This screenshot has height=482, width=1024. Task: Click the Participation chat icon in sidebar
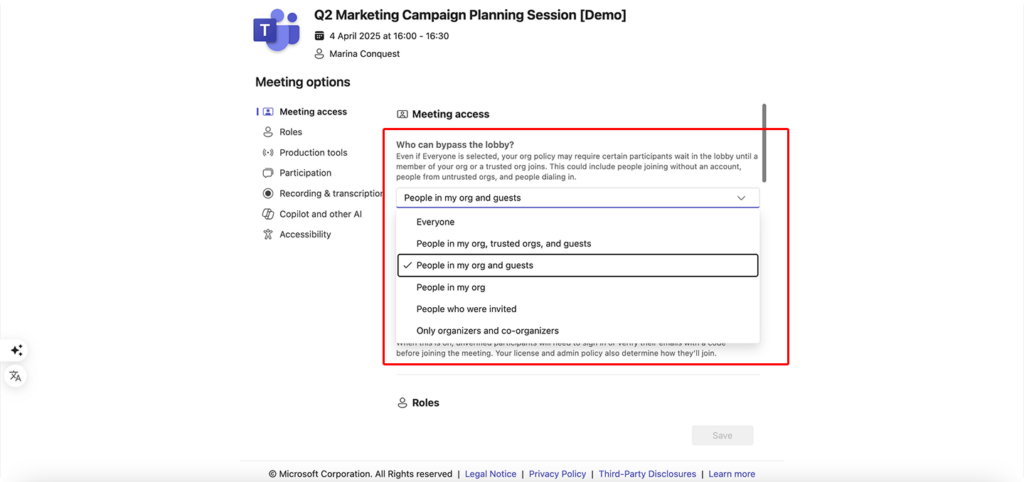[x=268, y=173]
